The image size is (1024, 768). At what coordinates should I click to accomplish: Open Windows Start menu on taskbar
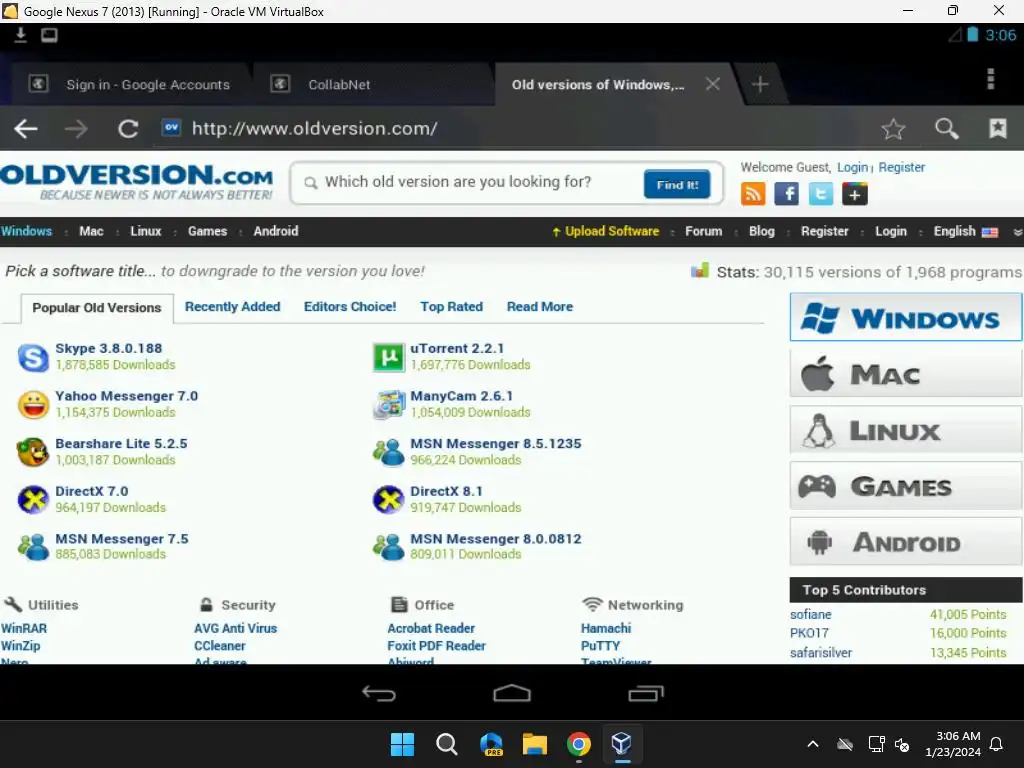click(402, 744)
